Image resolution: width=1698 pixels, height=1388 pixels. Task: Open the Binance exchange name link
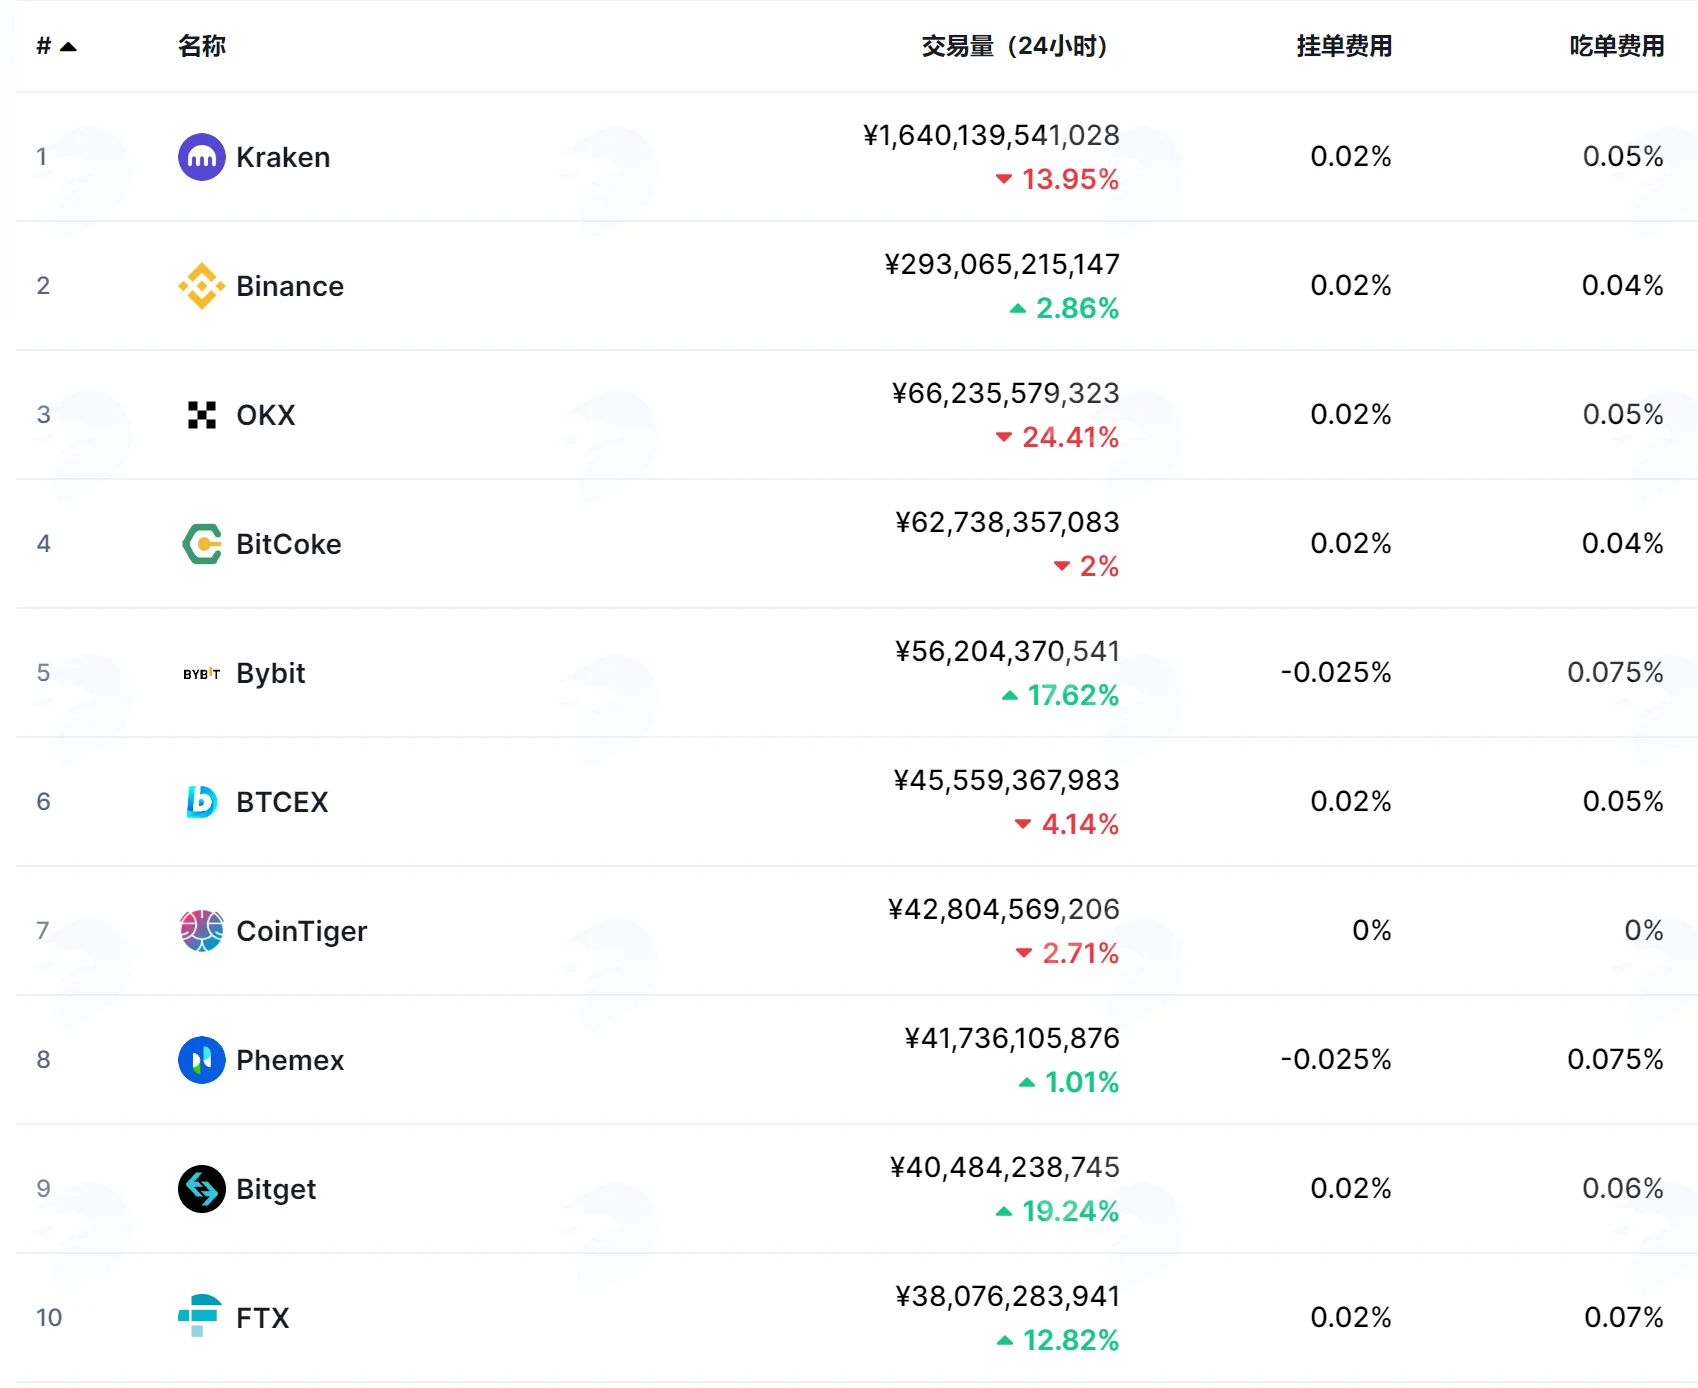290,286
